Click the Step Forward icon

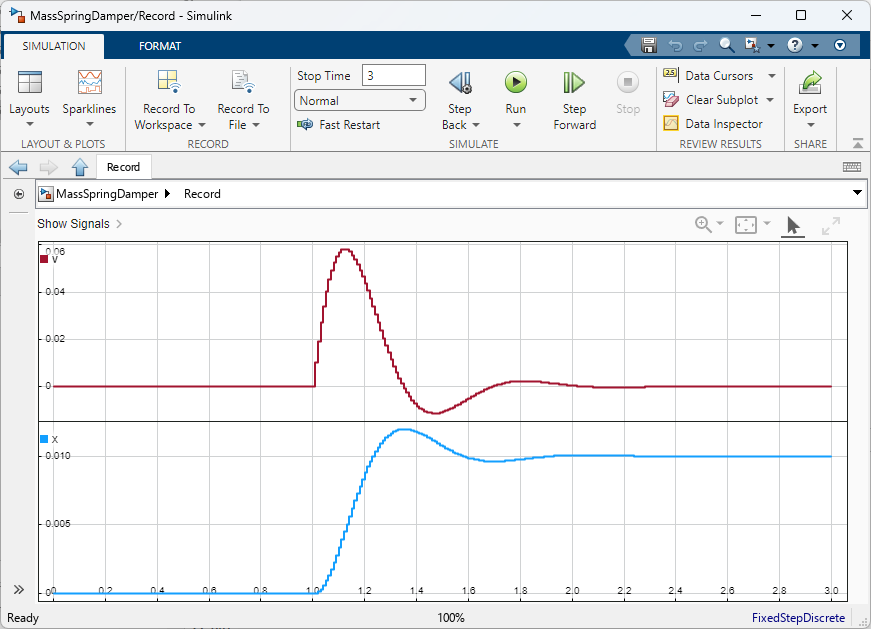tap(574, 83)
